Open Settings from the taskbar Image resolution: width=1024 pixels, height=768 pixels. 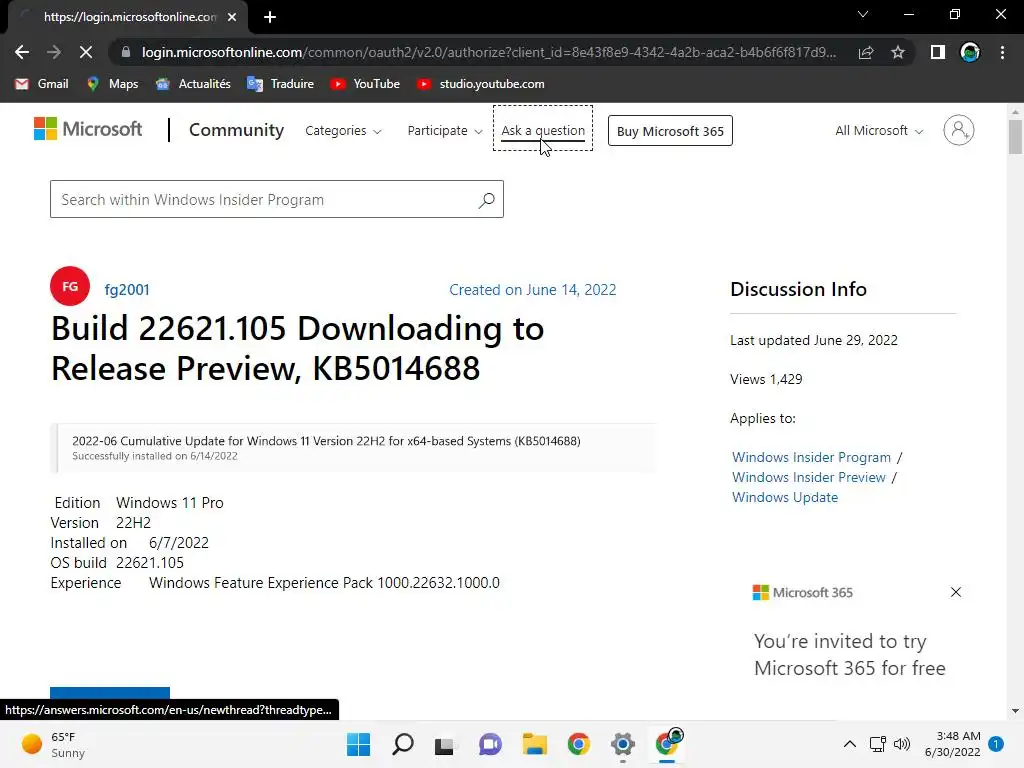pos(623,744)
